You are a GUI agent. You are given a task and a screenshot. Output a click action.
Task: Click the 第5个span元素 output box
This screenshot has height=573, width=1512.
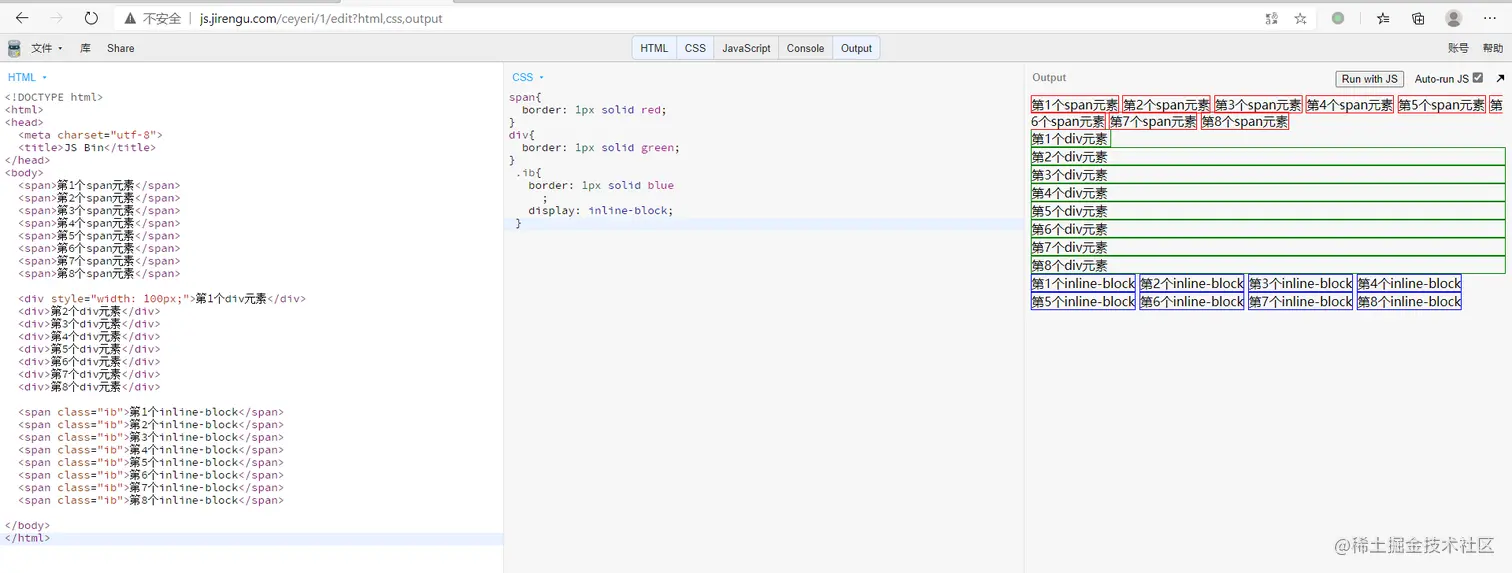1441,105
